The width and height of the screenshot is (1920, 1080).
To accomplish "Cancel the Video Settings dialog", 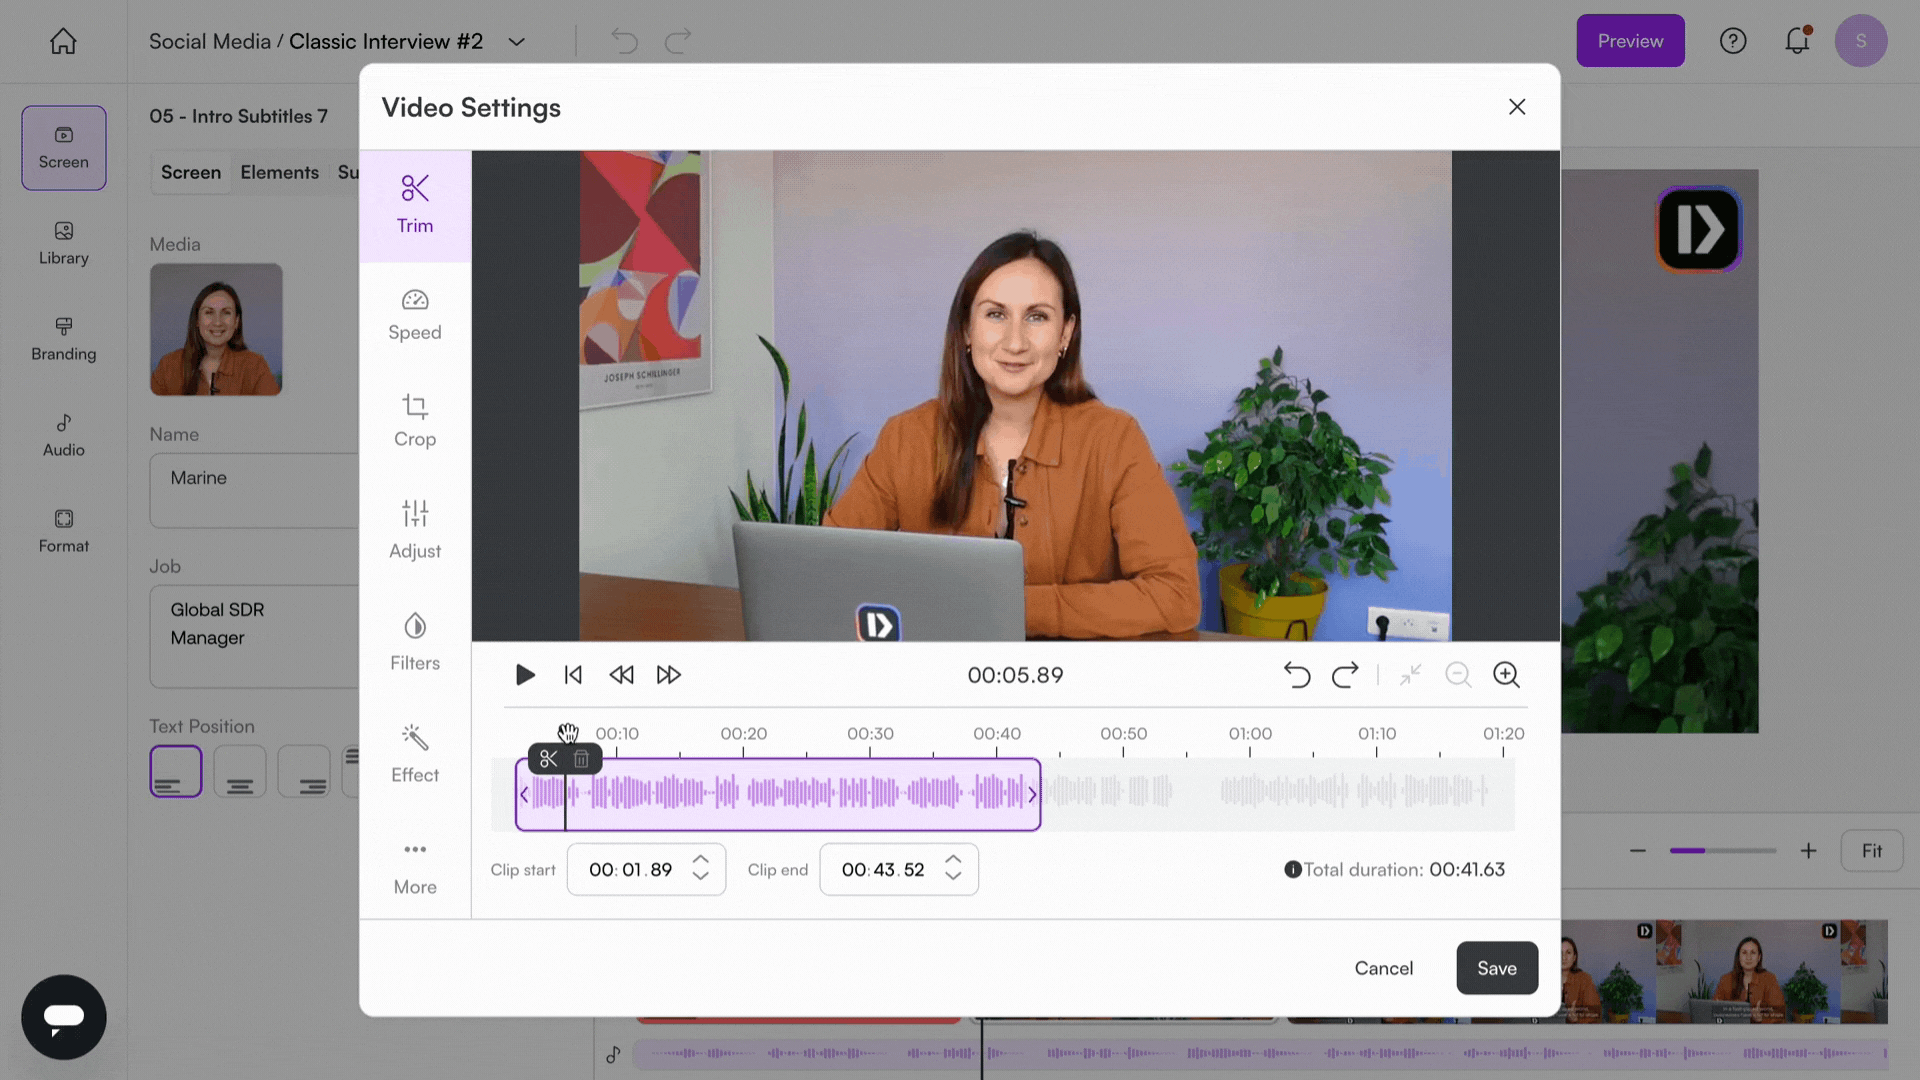I will click(x=1383, y=968).
